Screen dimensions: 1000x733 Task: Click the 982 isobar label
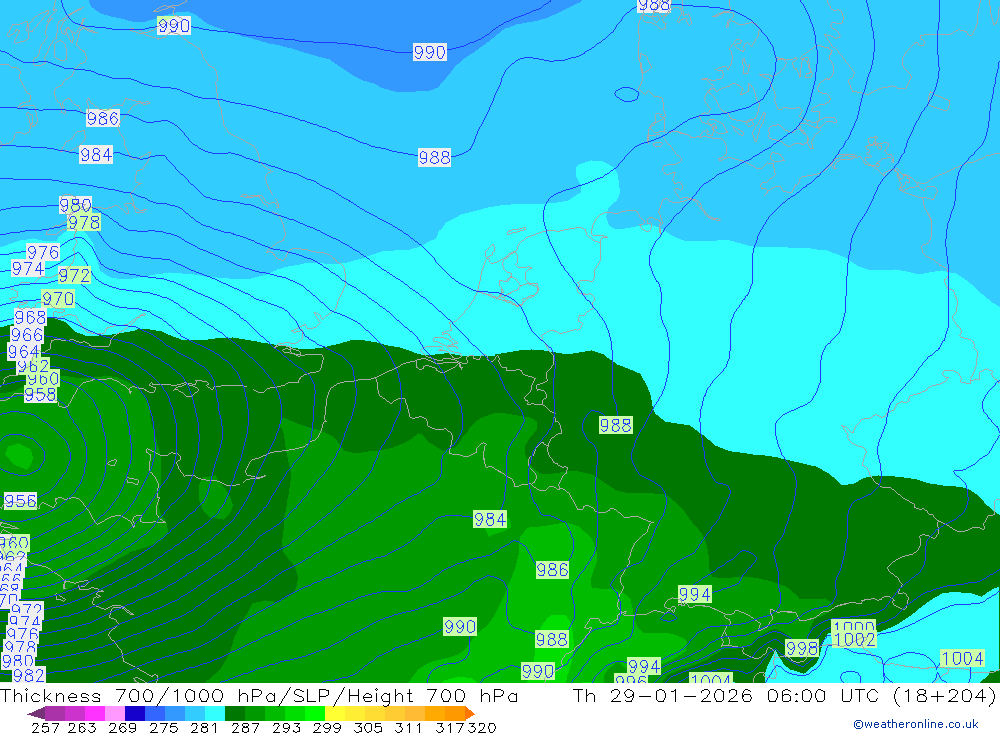29,675
